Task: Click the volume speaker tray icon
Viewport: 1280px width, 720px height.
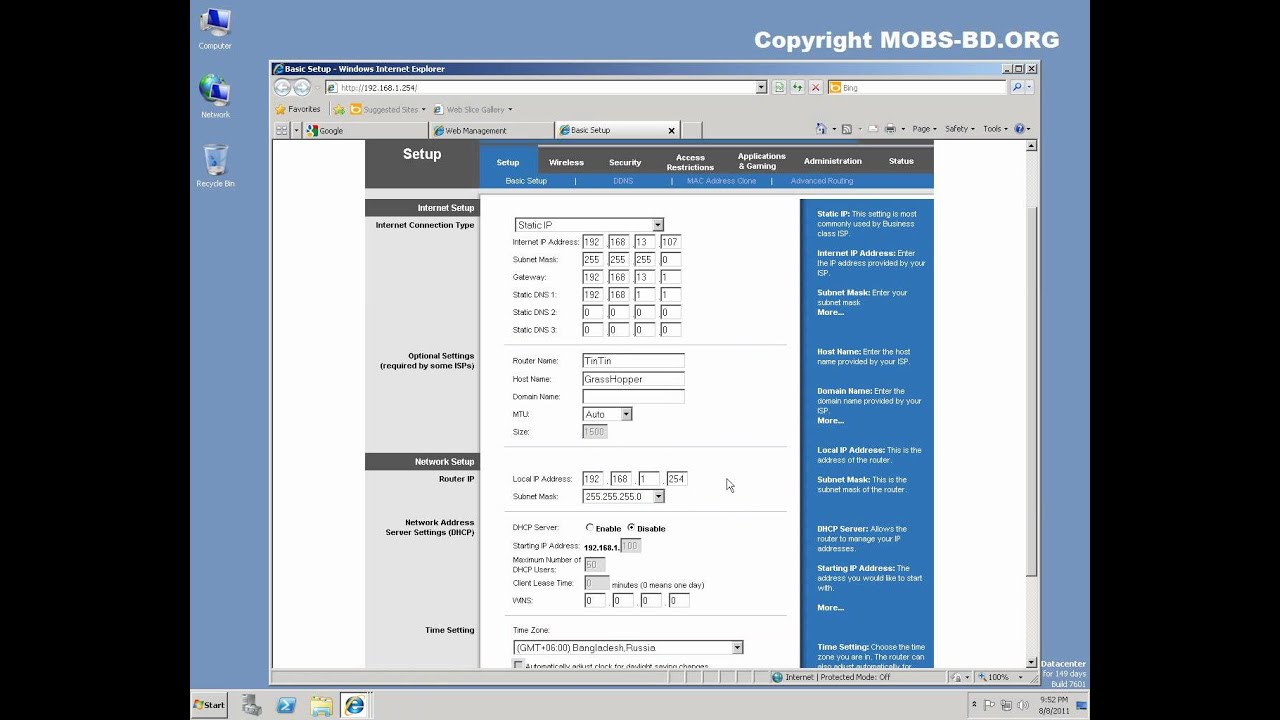Action: 1022,705
